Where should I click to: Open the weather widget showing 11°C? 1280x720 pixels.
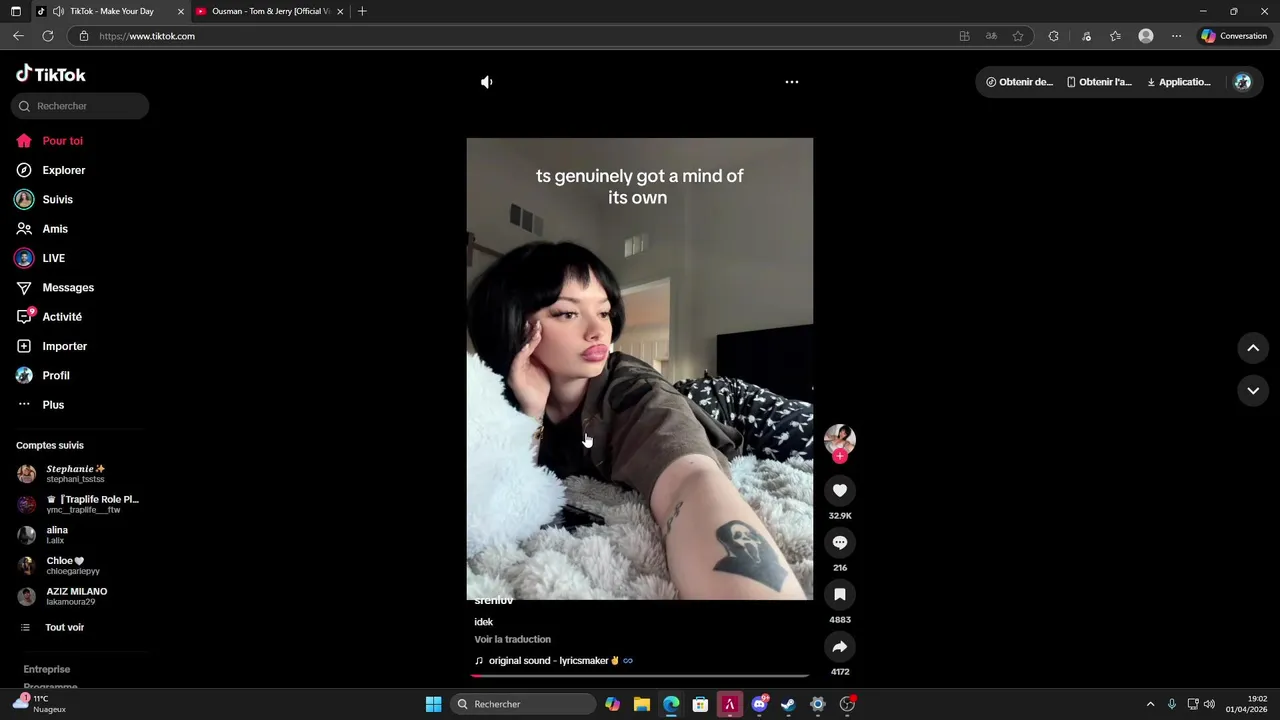pos(40,704)
